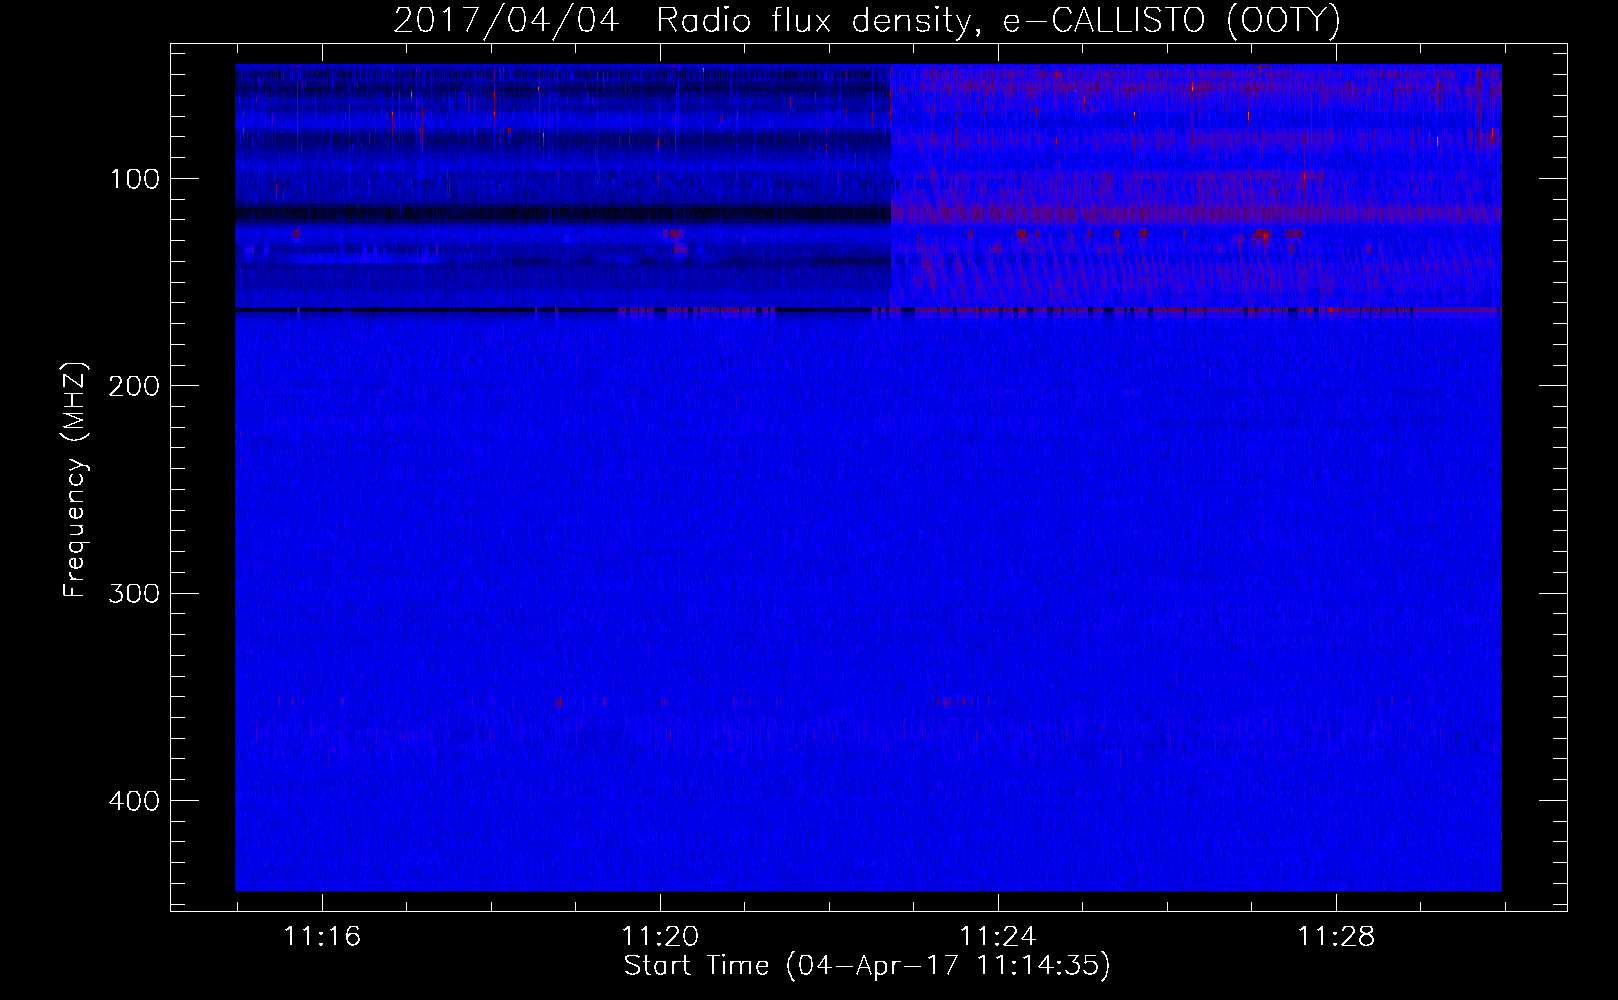
Task: Select the 11:16 time tick label
Action: tap(322, 937)
